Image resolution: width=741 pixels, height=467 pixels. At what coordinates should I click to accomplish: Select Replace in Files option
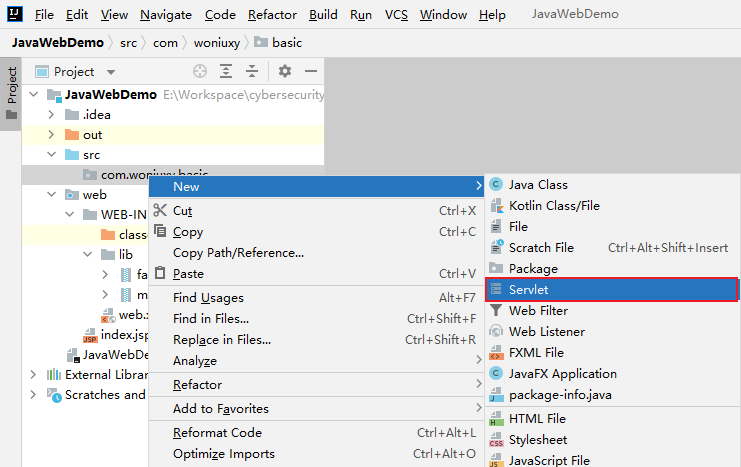pos(316,339)
